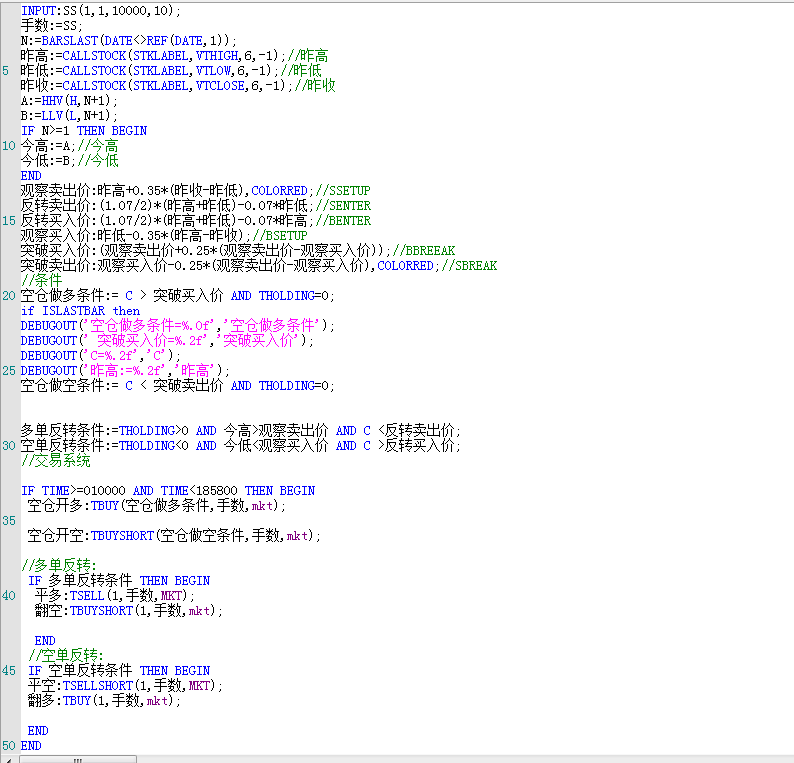Click line number 20 in the gutter
Screen dimensions: 794x763
9,296
